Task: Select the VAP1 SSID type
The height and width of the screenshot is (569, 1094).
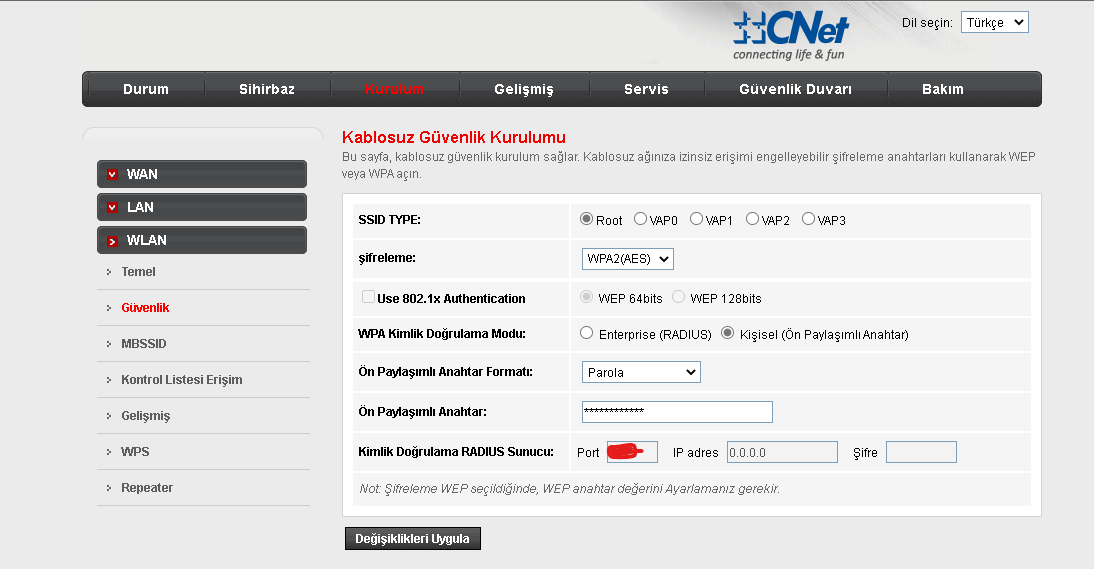Action: pos(696,219)
